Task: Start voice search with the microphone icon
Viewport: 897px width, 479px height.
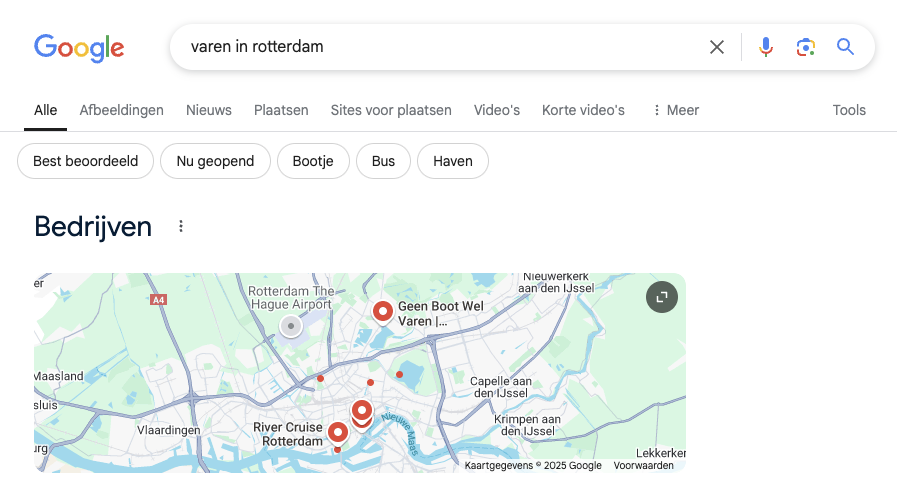Action: pos(765,47)
